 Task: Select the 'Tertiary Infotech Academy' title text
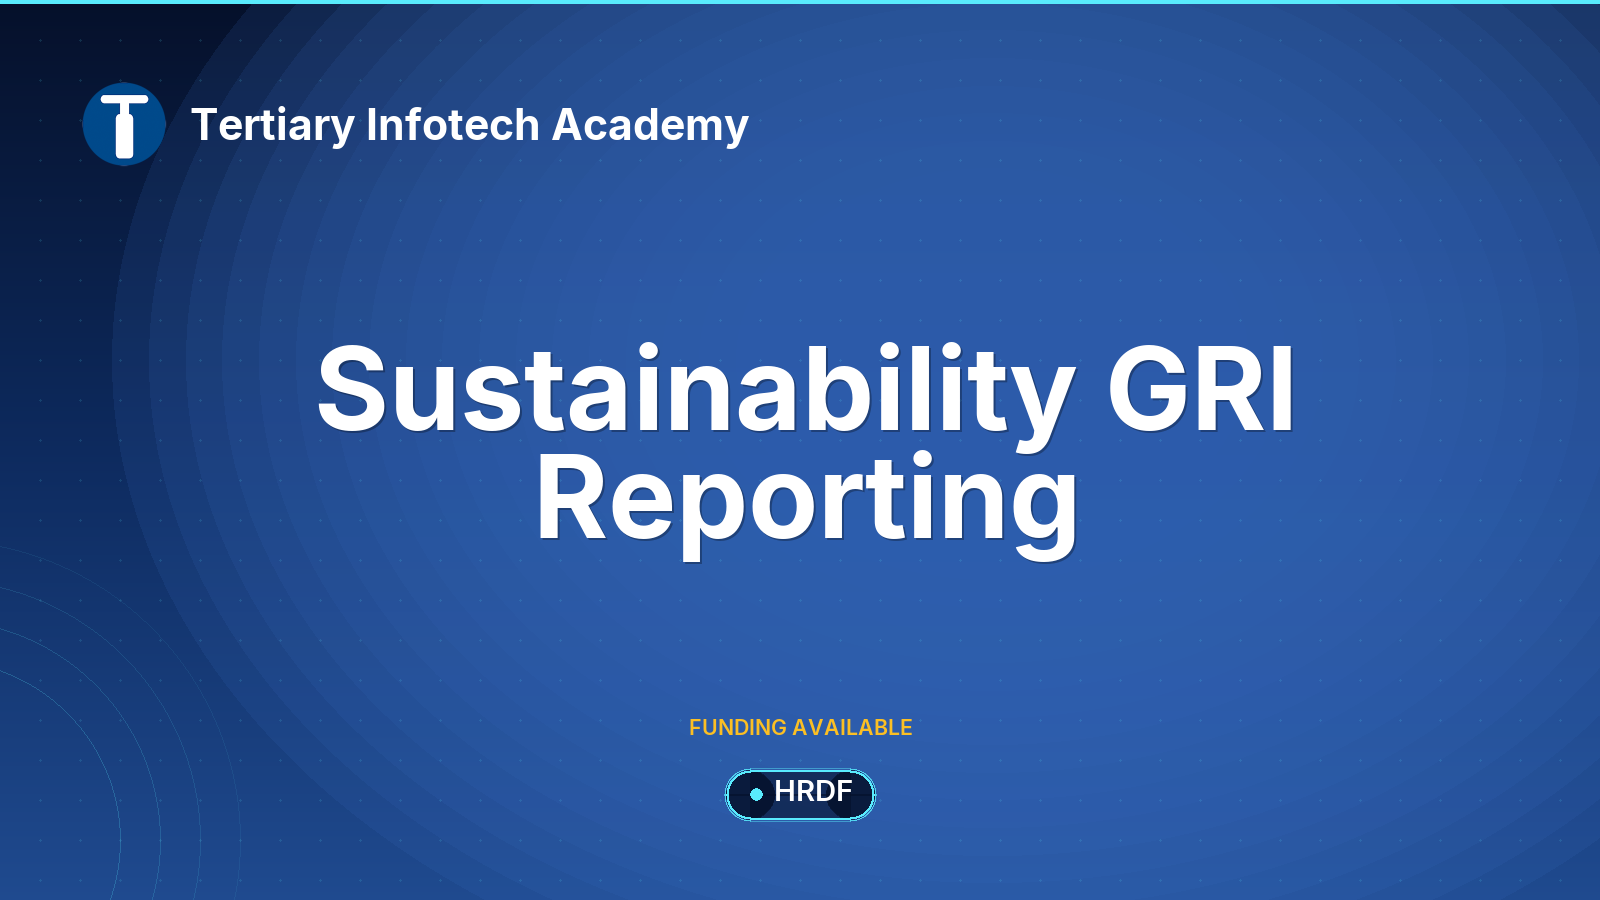[470, 125]
